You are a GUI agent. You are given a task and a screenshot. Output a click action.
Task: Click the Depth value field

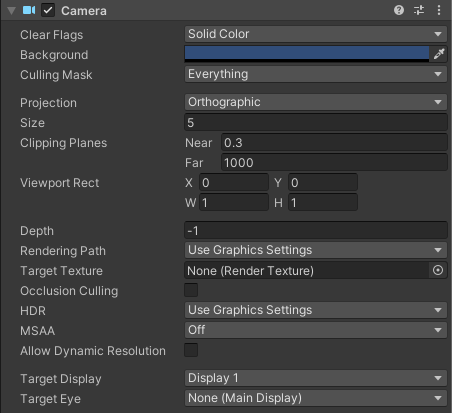point(316,230)
